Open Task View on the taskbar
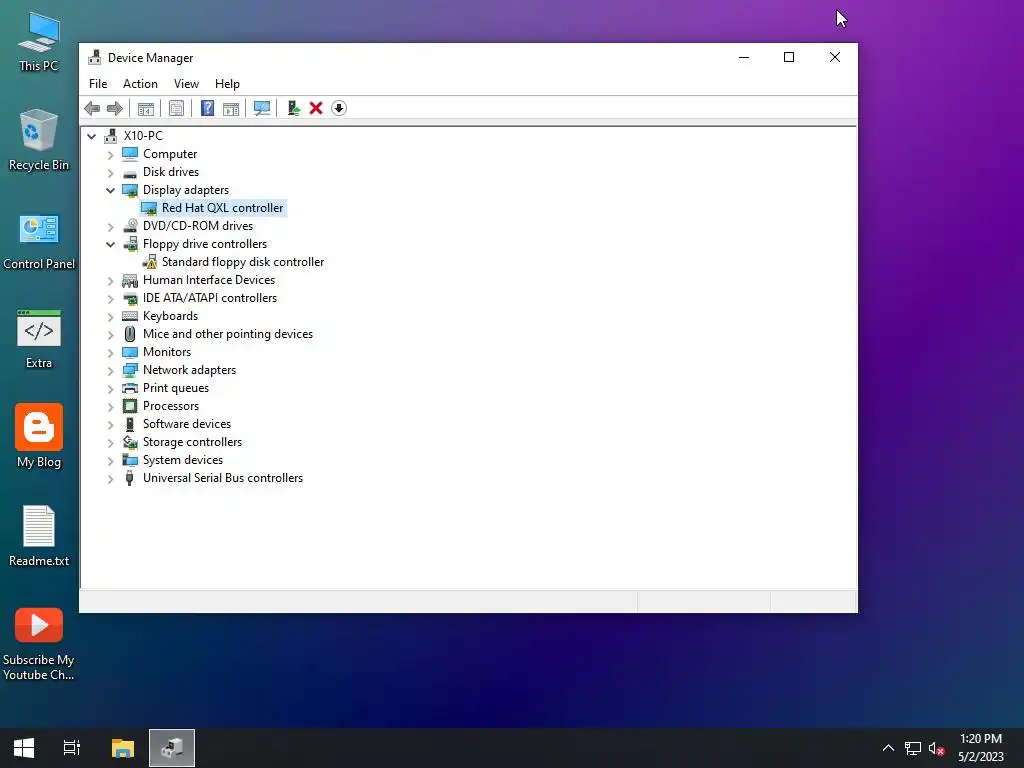The image size is (1024, 768). click(72, 748)
